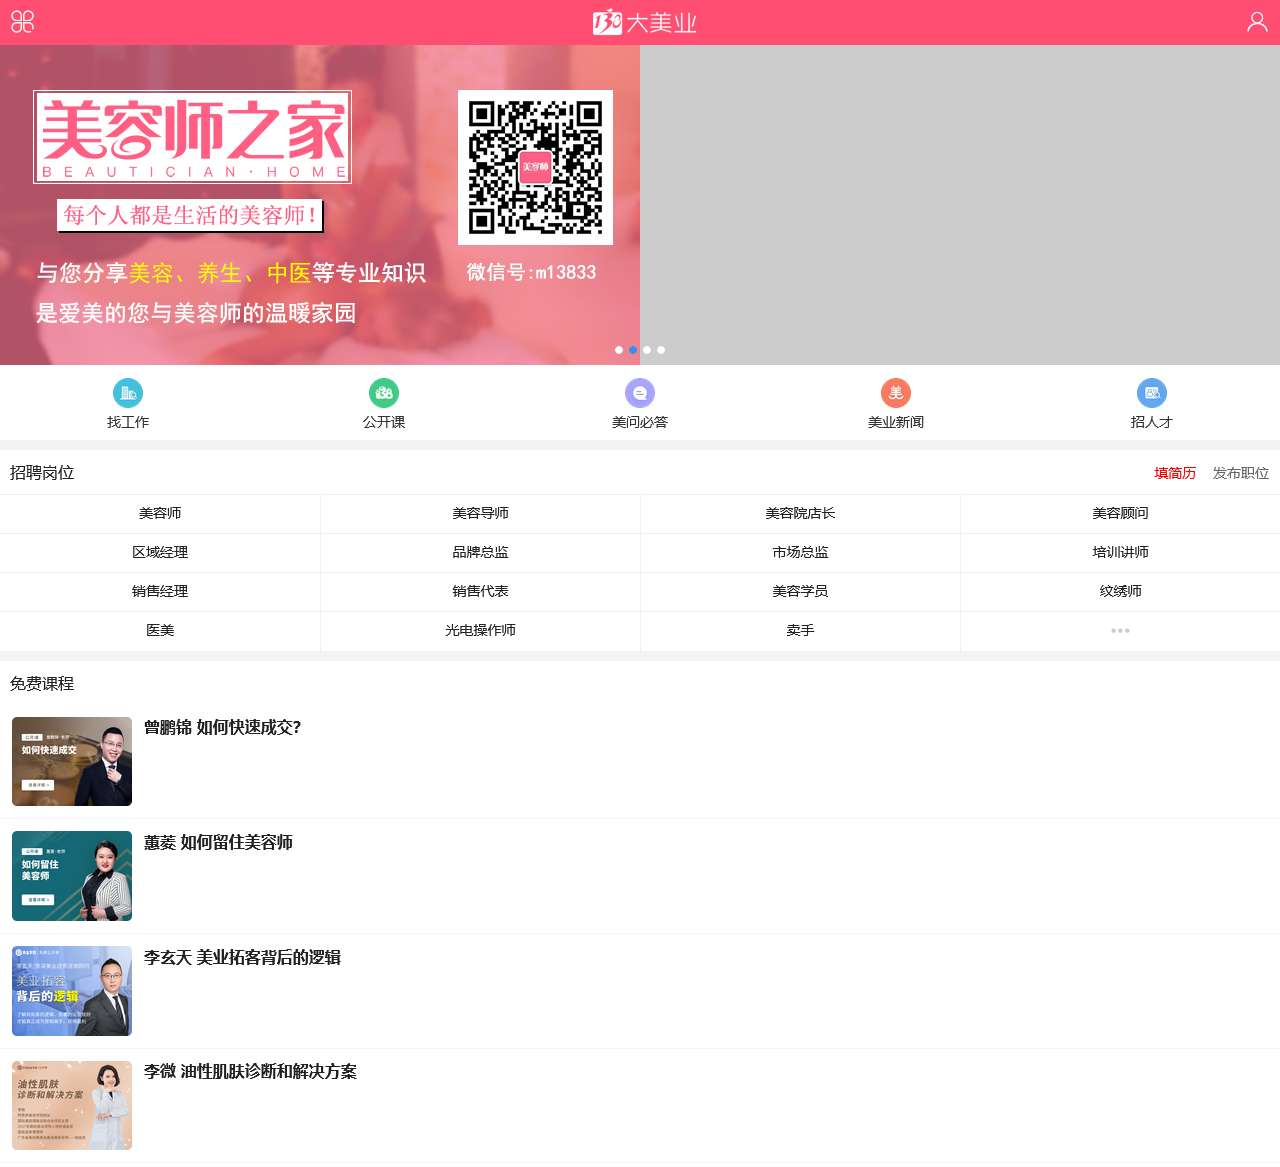
Task: View 光电操作师 positions
Action: (480, 630)
